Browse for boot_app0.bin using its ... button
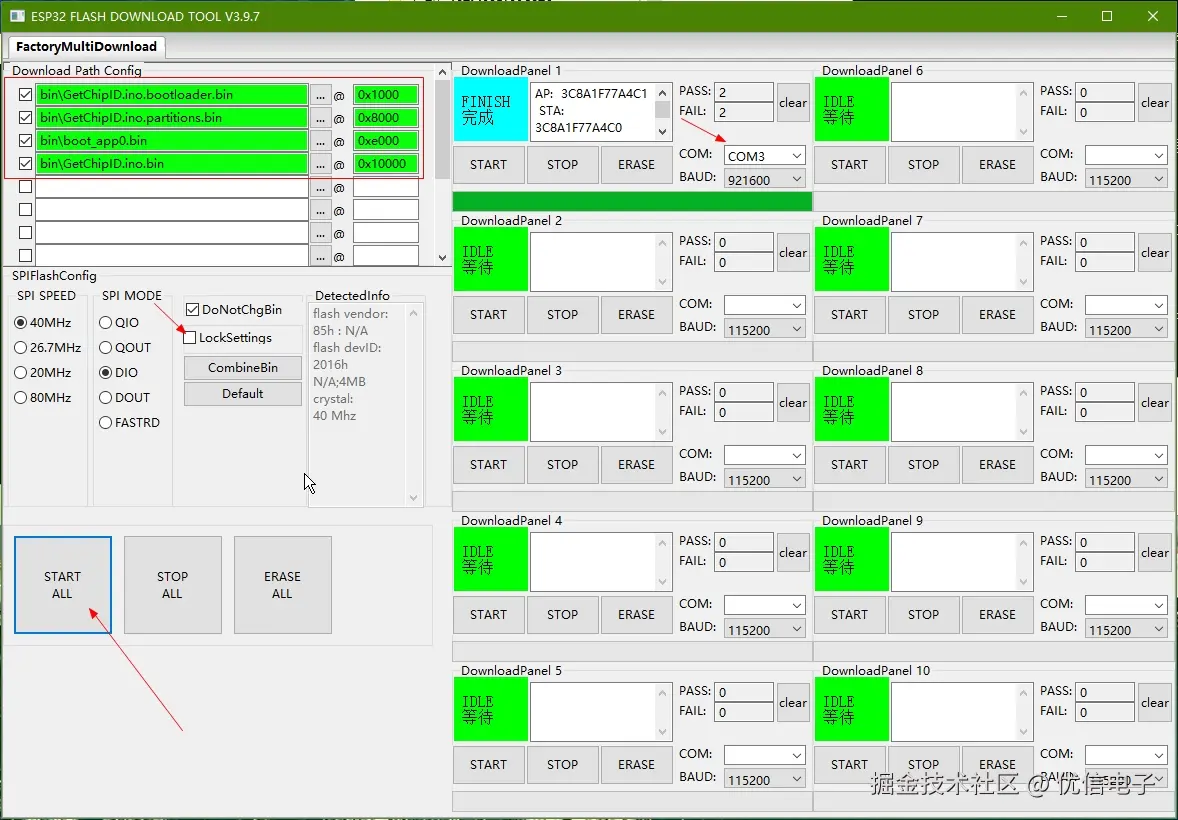 pos(321,141)
